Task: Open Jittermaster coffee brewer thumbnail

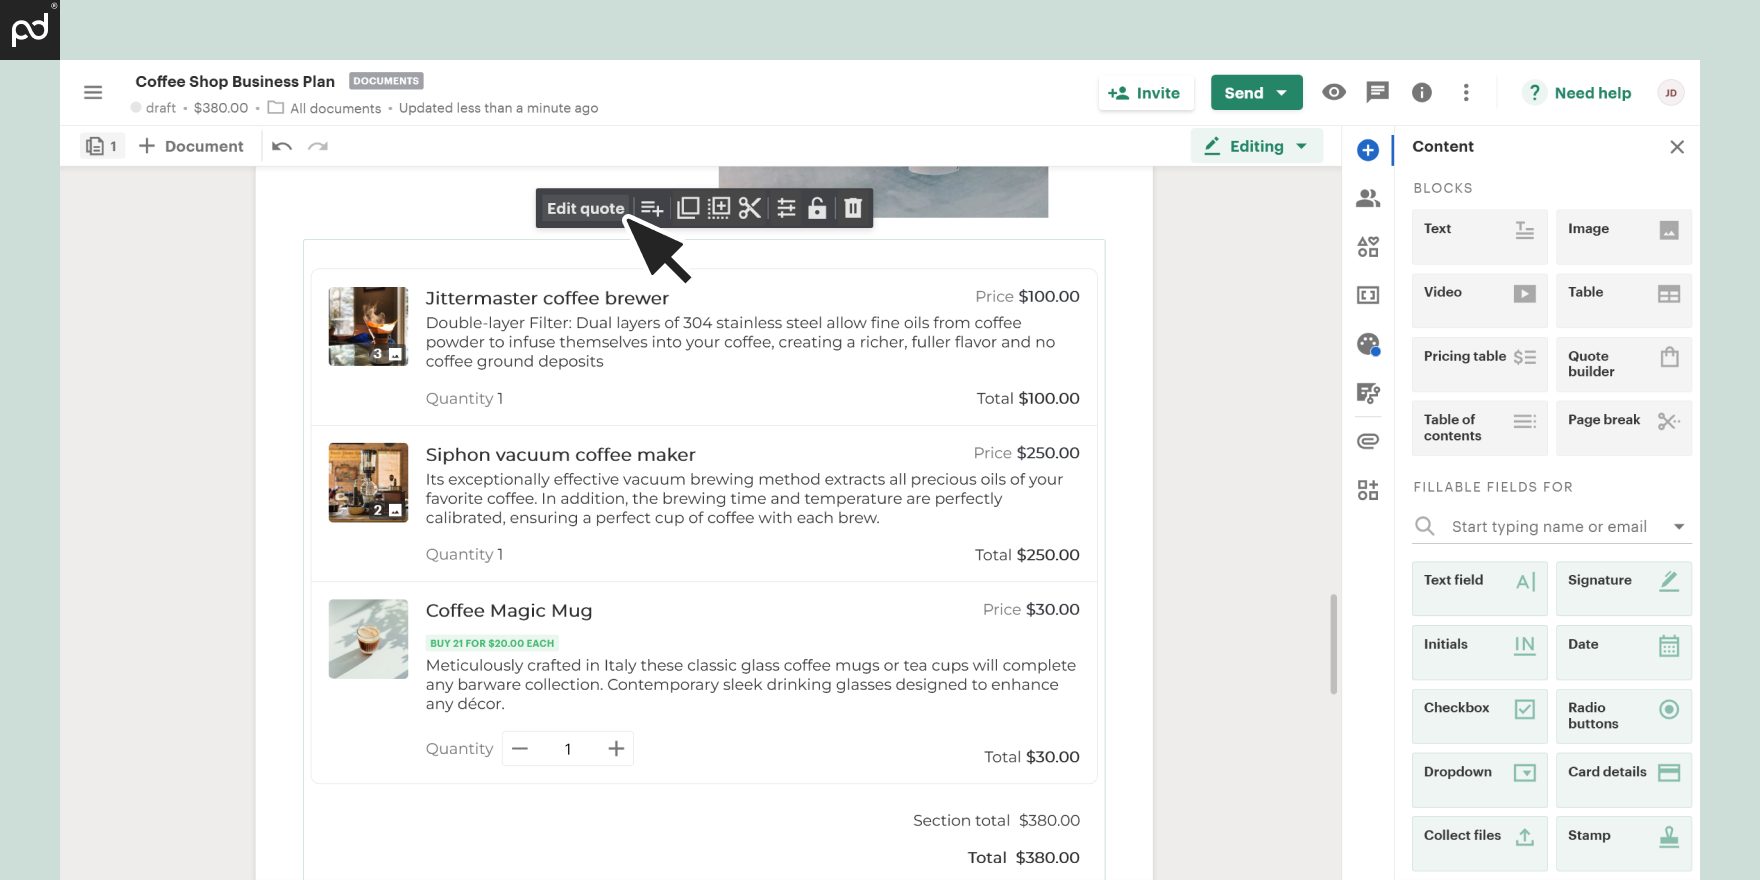Action: (x=368, y=327)
